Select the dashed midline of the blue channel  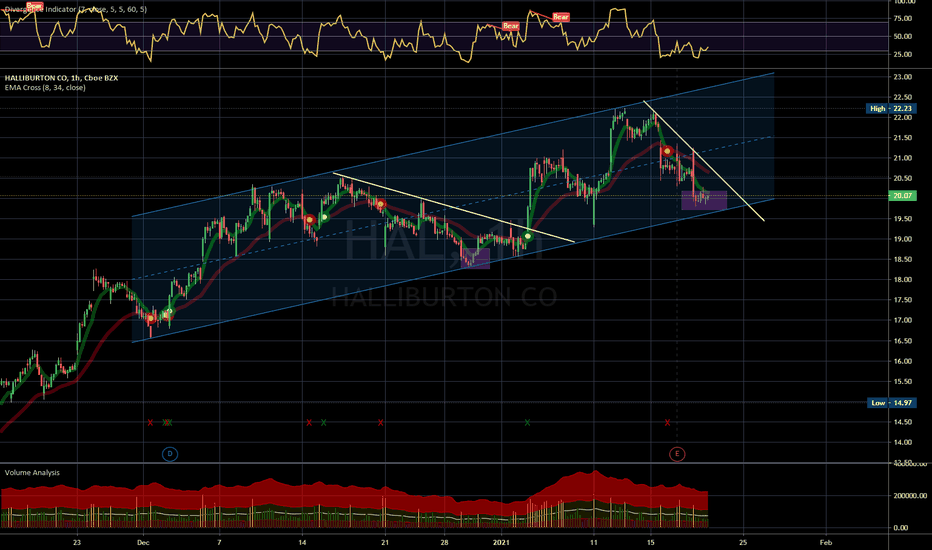[x=452, y=208]
